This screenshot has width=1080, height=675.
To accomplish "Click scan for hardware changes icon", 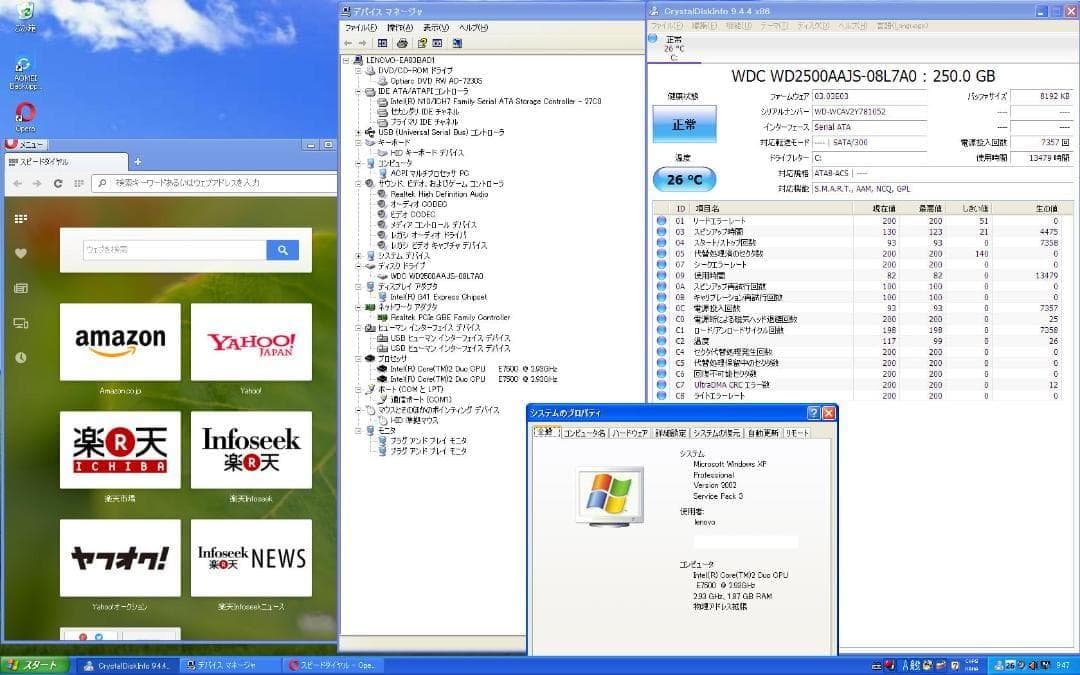I will point(457,43).
